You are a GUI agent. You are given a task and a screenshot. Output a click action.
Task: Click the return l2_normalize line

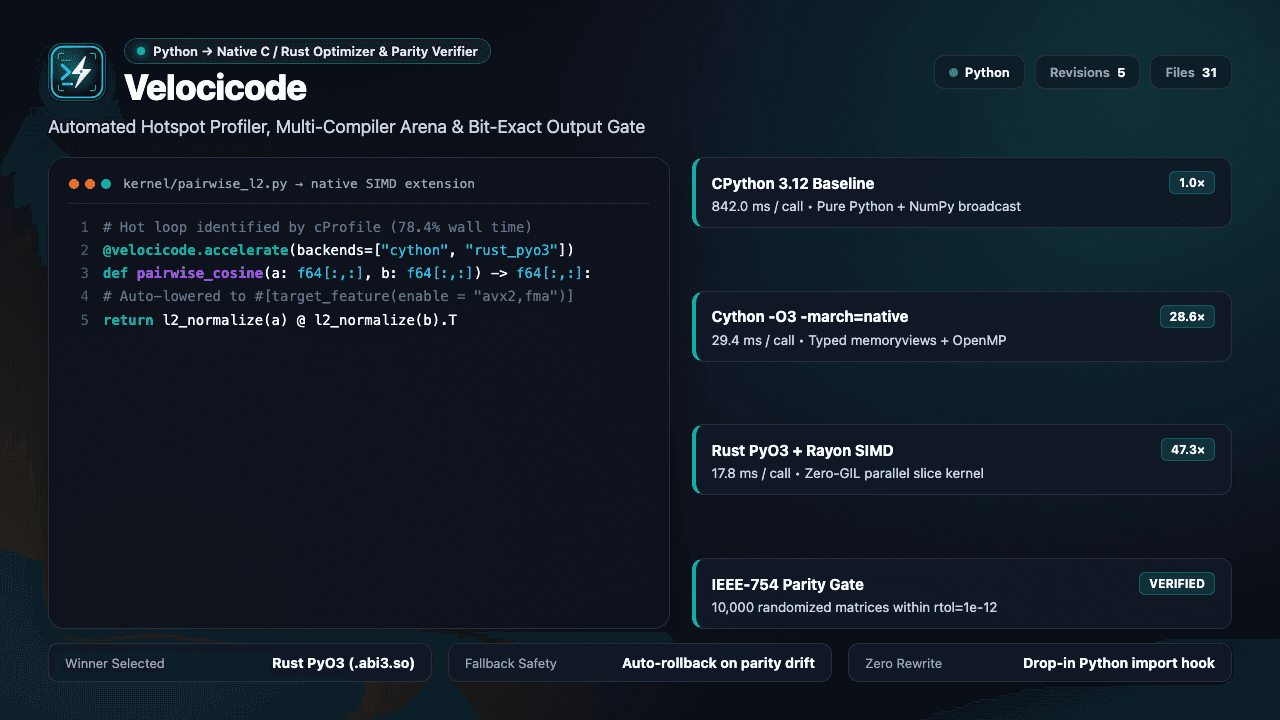coord(280,320)
